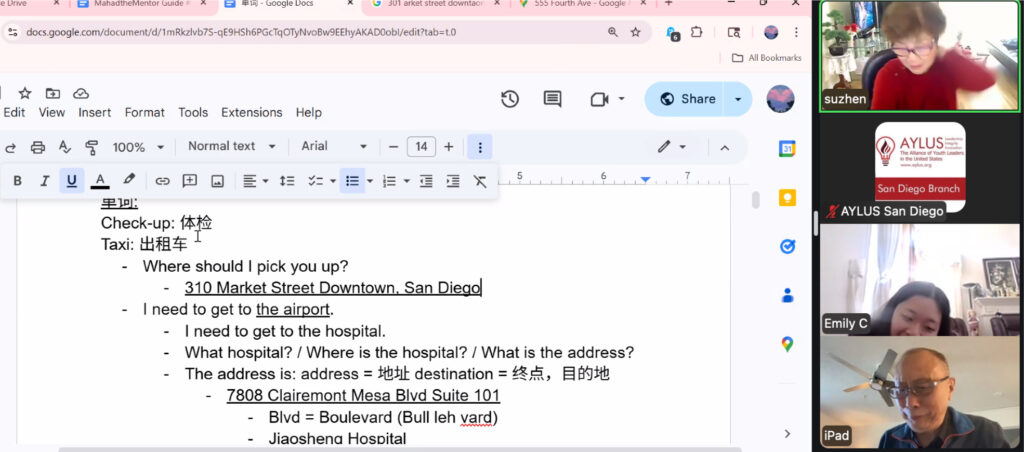Click the insert link icon
1024x452 pixels.
coord(162,181)
